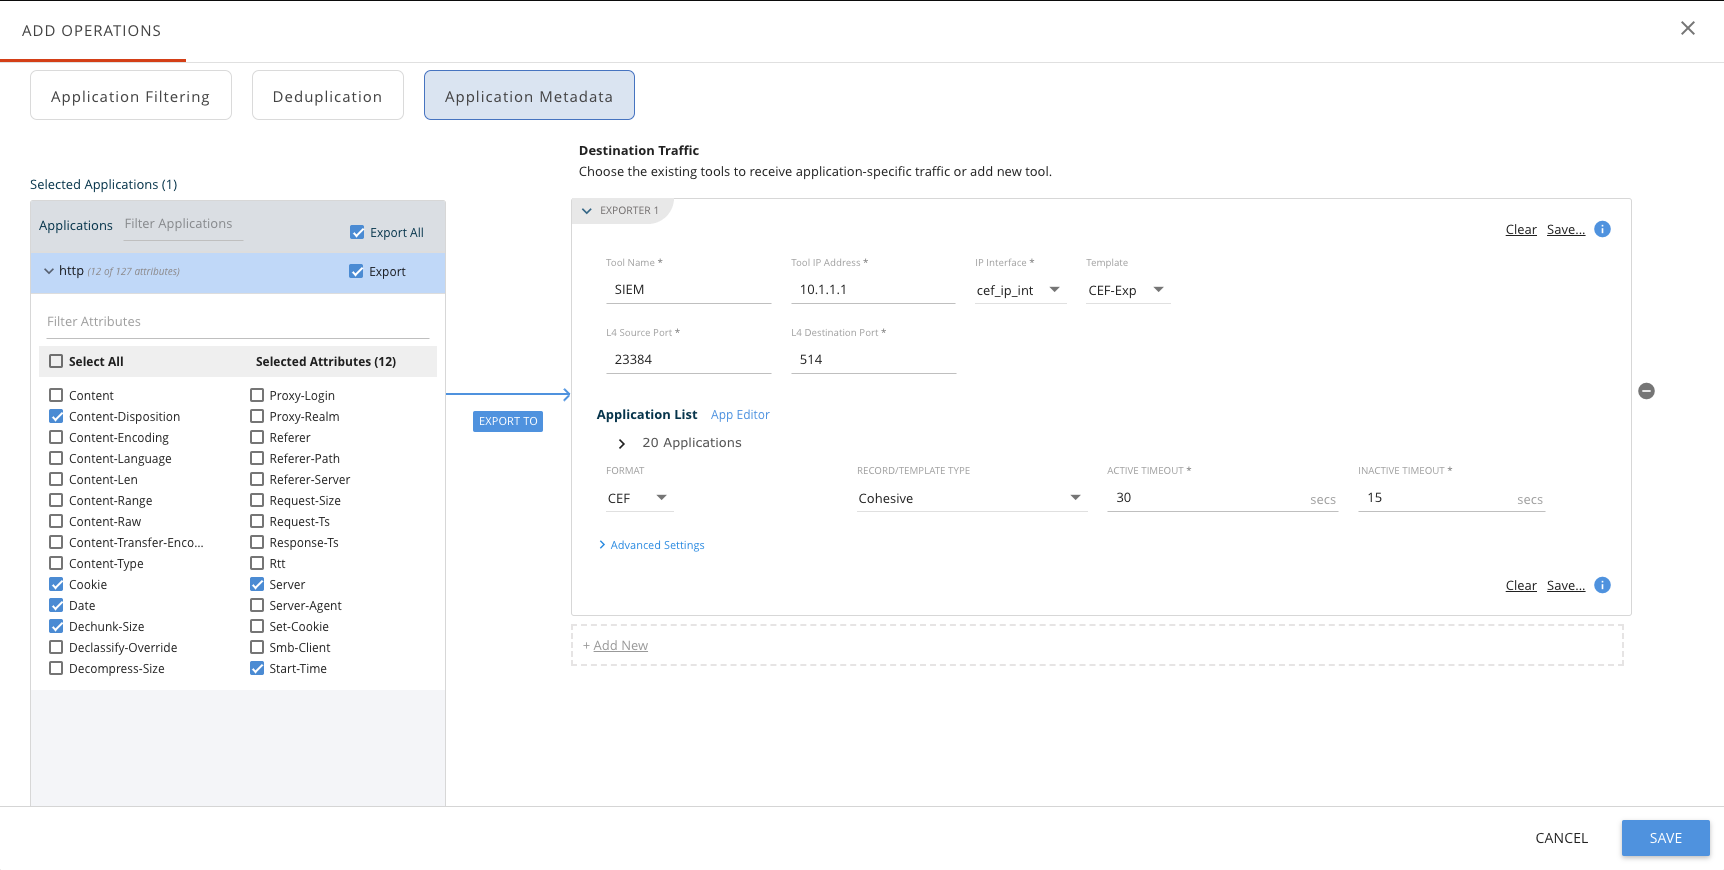This screenshot has height=870, width=1724.
Task: Click the Export To button
Action: point(508,421)
